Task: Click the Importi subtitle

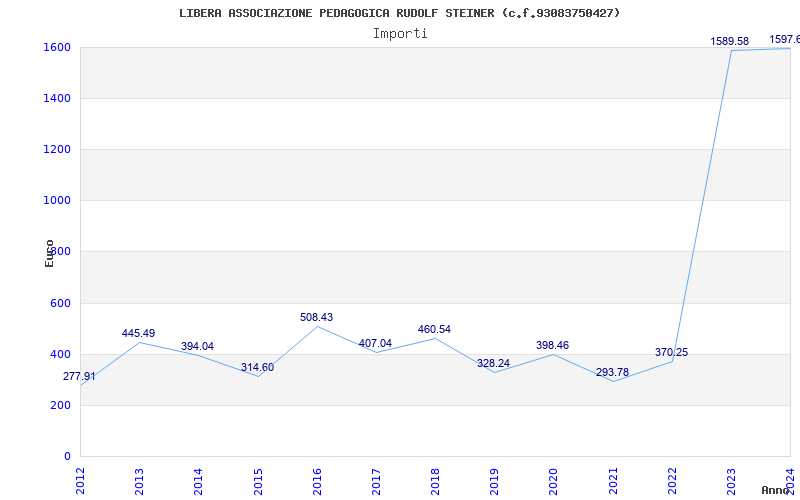Action: click(400, 33)
